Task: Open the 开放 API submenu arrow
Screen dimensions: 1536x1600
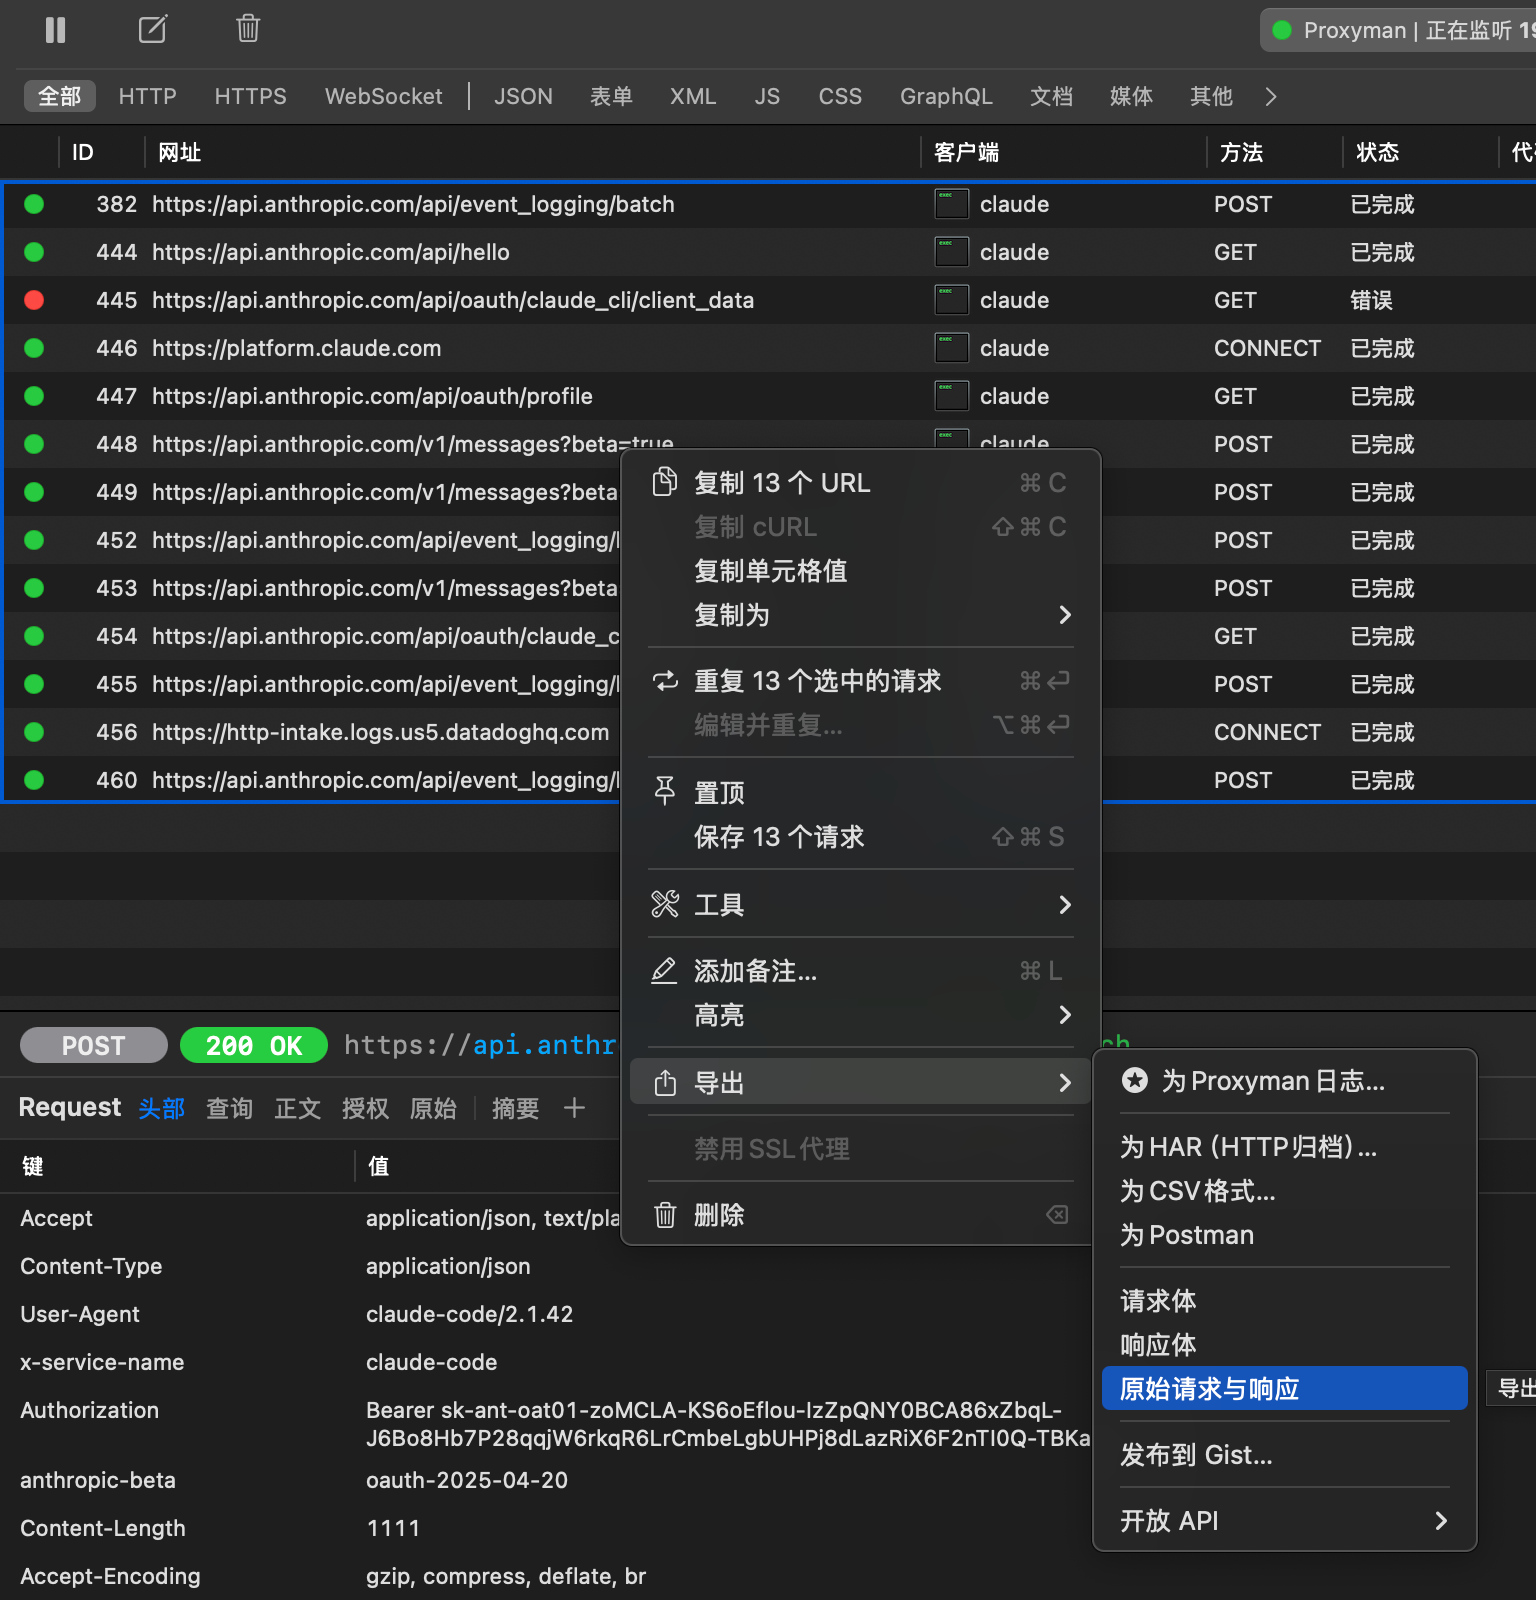Action: 1440,1520
